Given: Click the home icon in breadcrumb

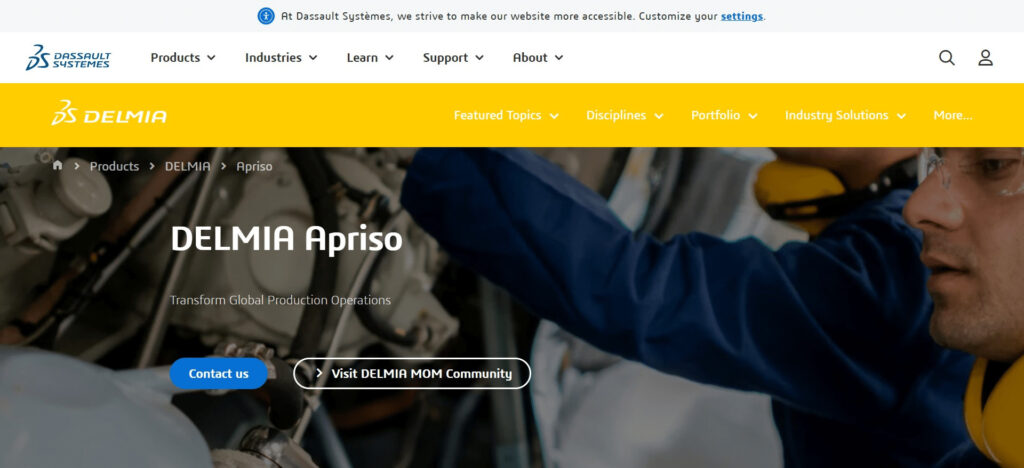Looking at the screenshot, I should pos(57,165).
